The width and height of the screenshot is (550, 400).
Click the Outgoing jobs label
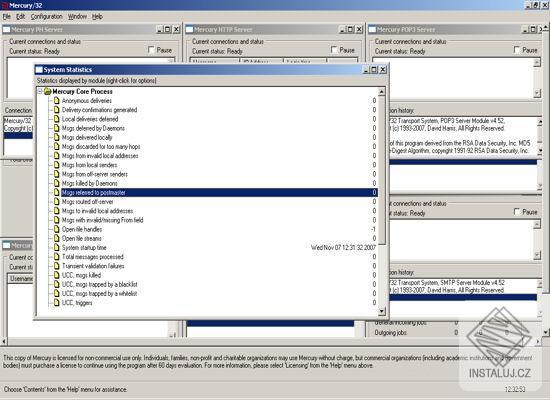tap(390, 332)
